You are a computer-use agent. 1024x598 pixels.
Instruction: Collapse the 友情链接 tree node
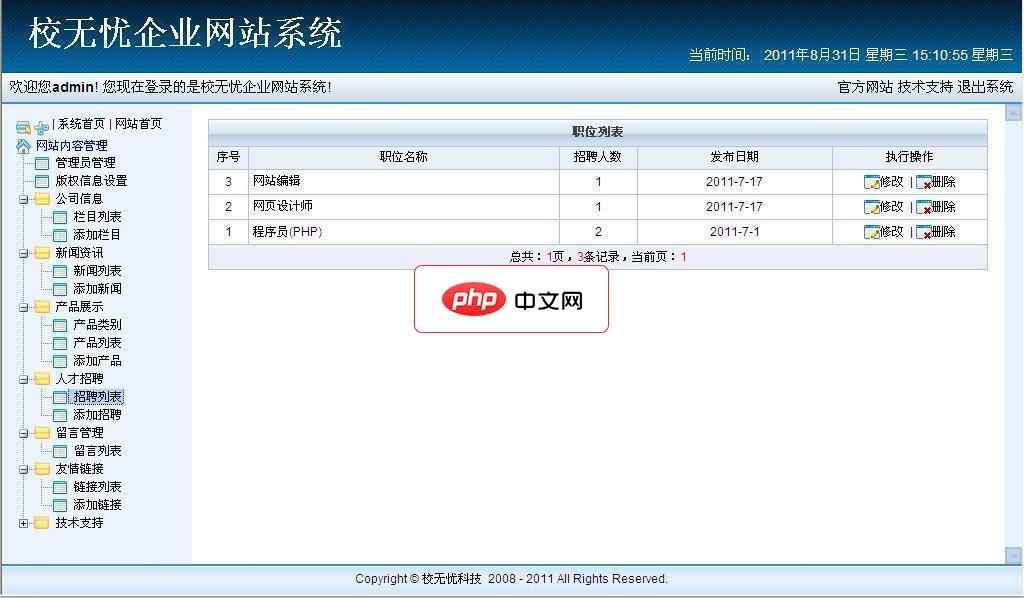[24, 469]
